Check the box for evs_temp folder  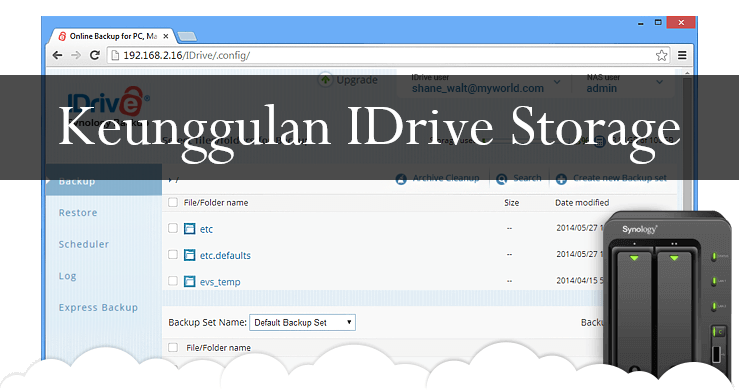pyautogui.click(x=173, y=281)
